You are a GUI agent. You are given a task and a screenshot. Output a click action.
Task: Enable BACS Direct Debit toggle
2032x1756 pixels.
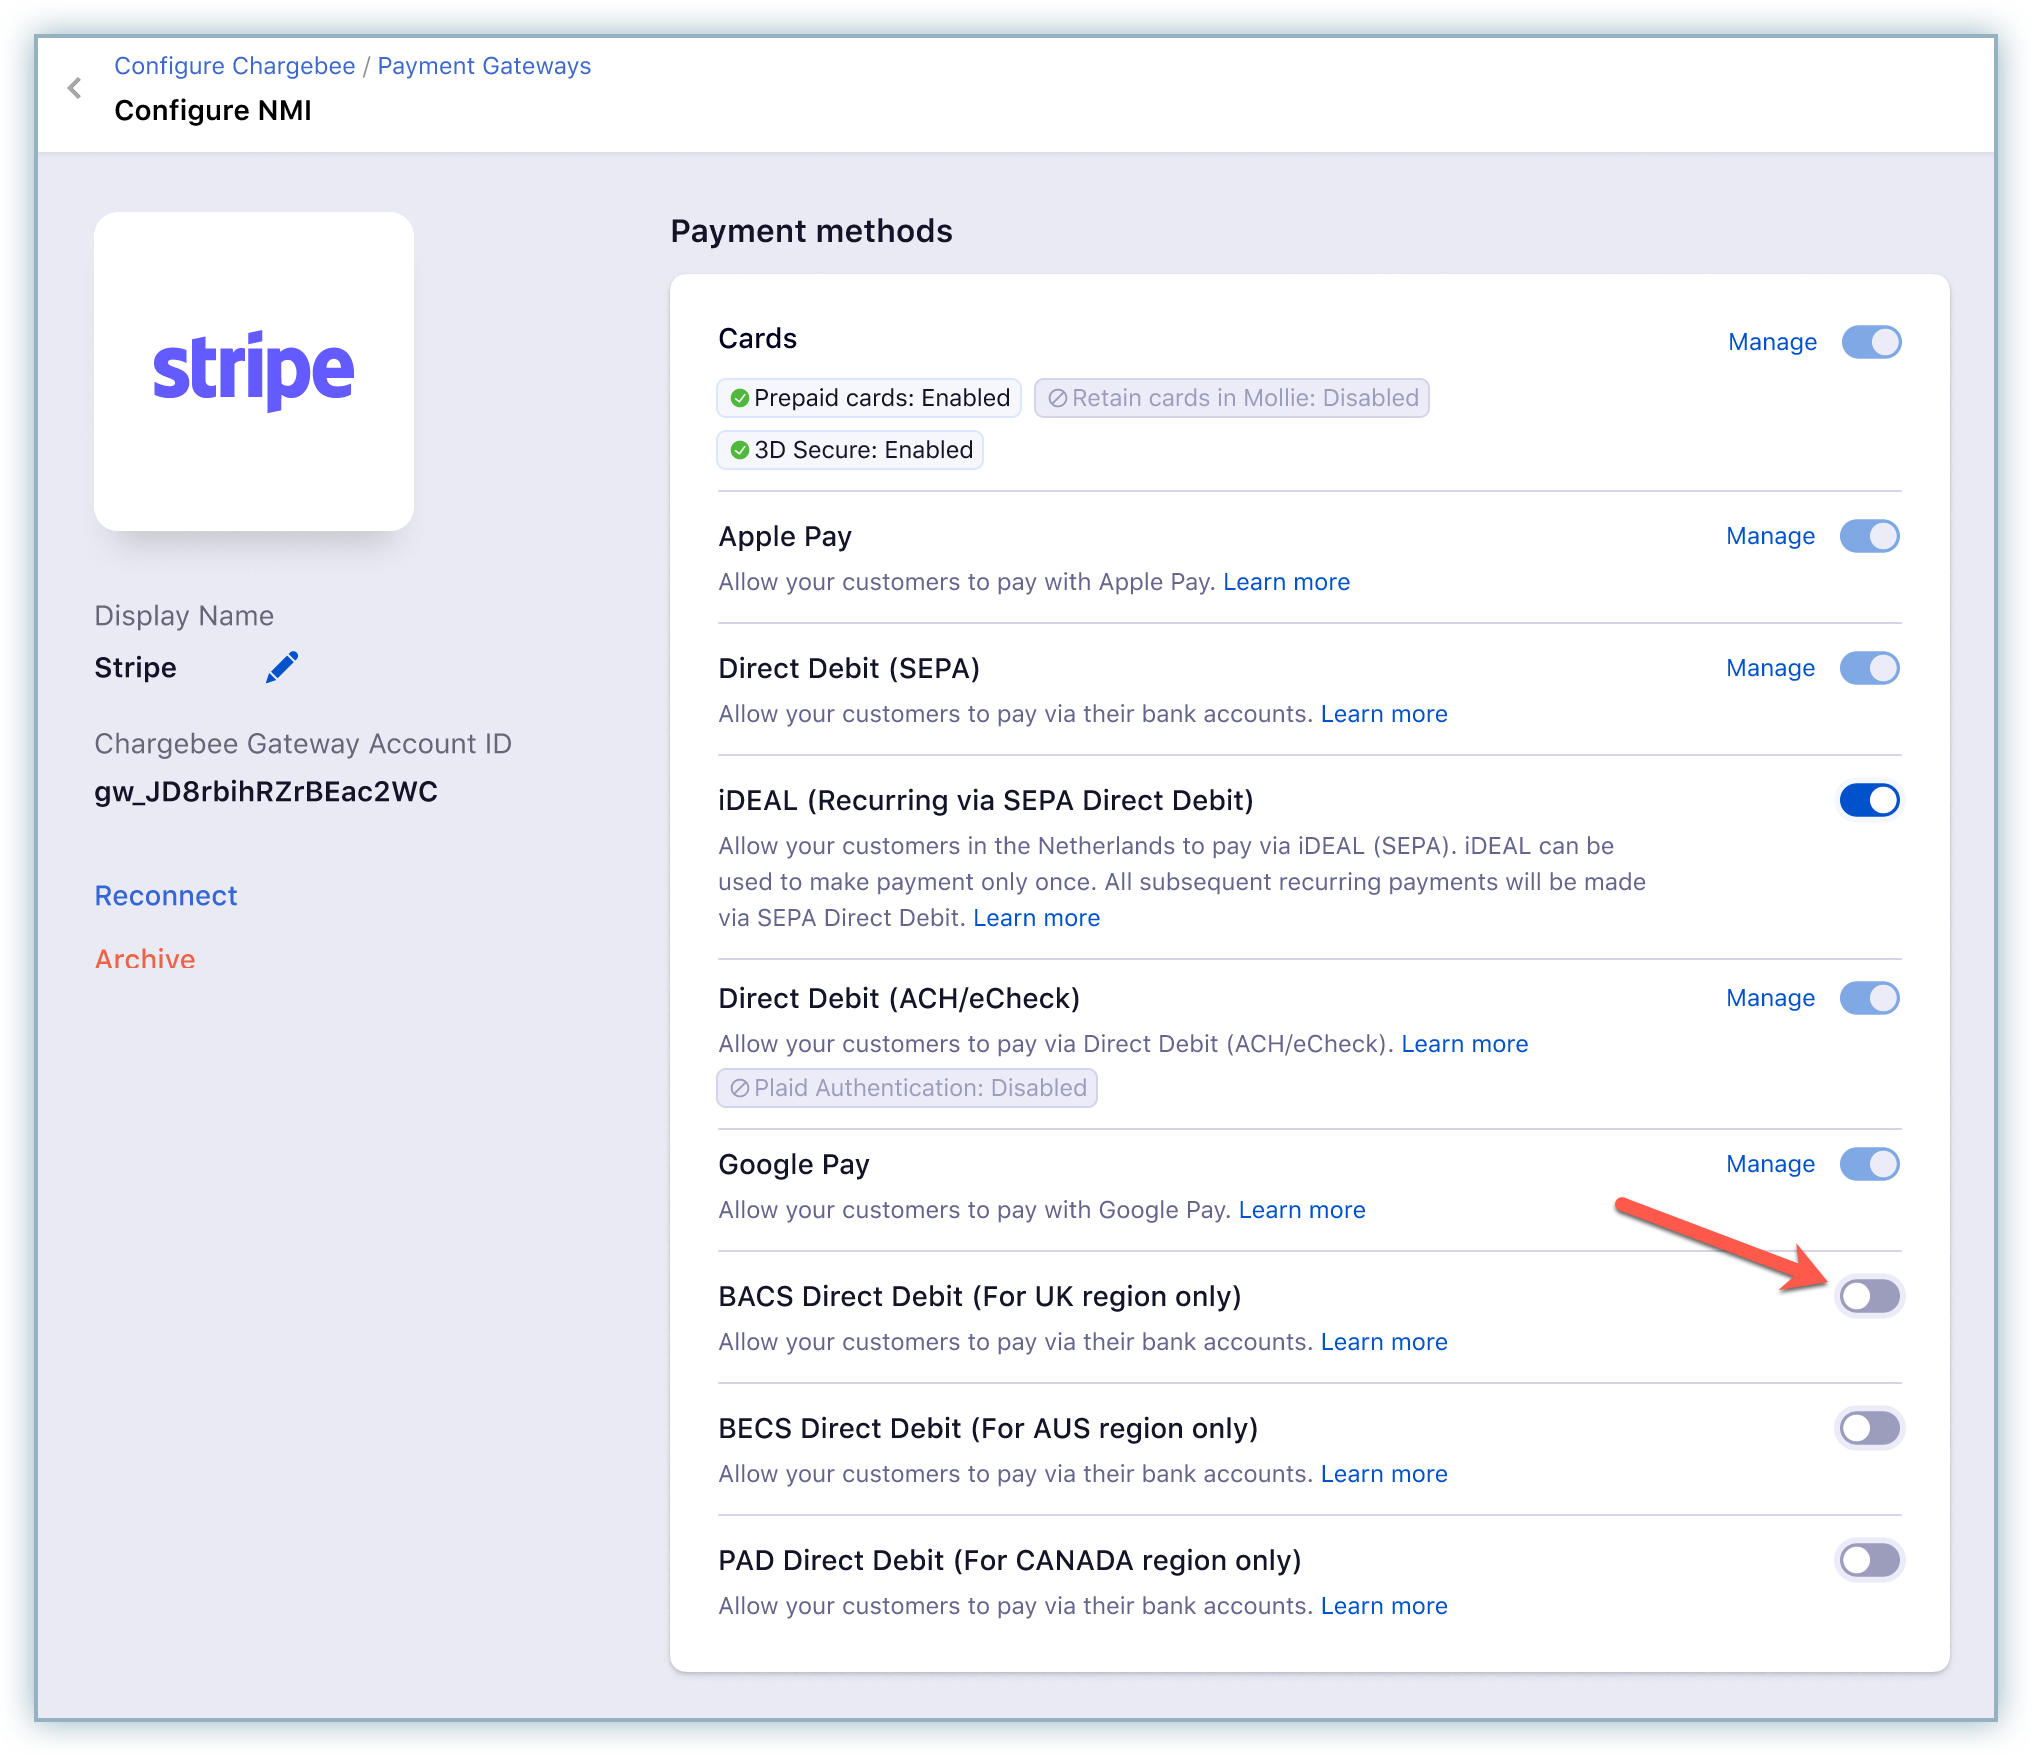point(1869,1296)
